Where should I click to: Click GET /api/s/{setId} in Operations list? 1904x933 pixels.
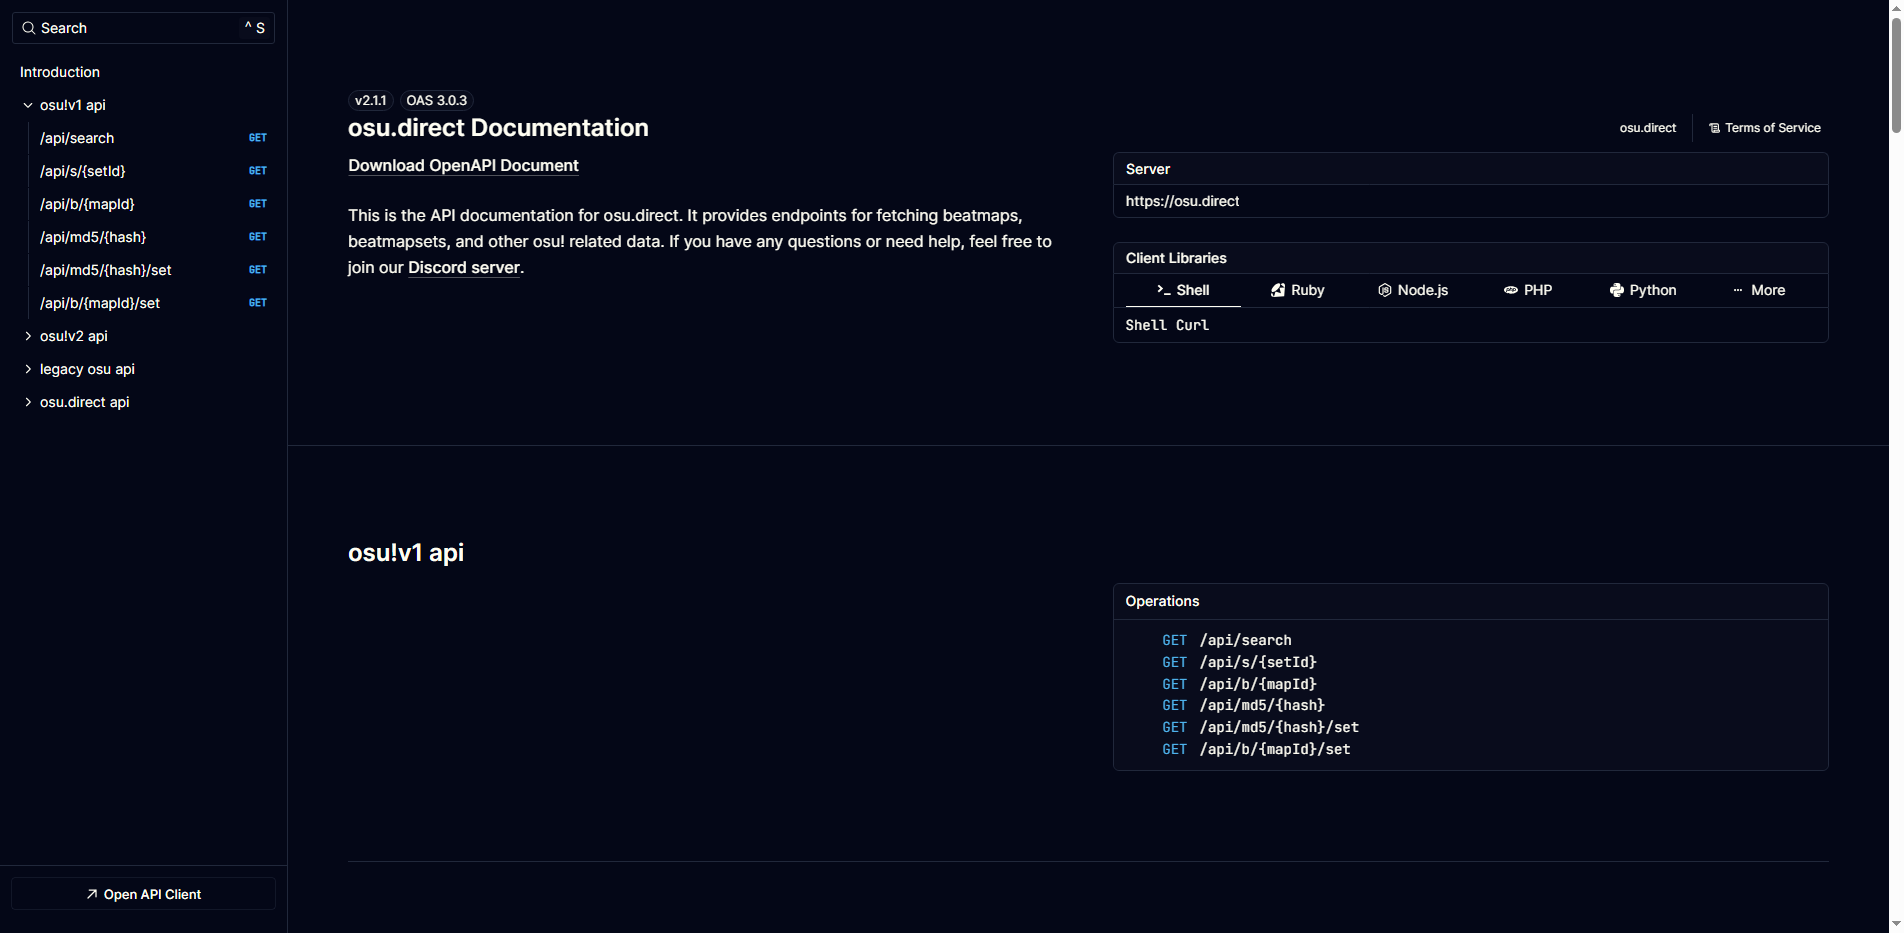pos(1239,662)
